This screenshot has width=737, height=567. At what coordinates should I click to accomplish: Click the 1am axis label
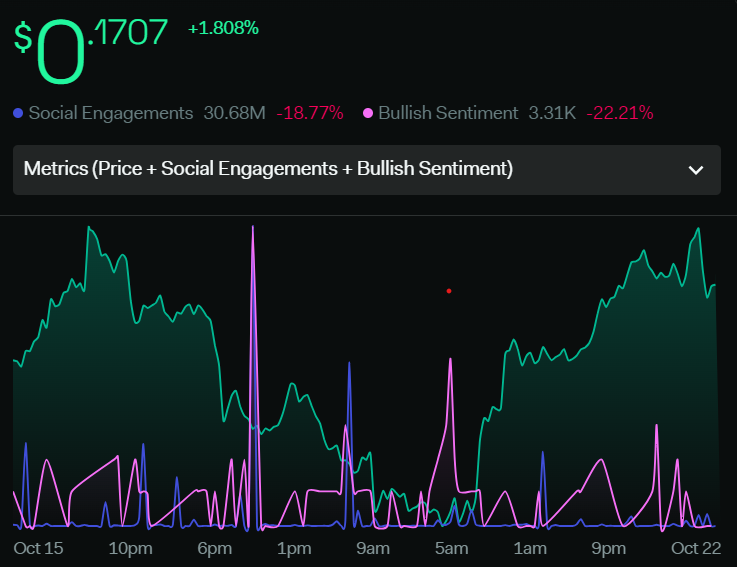[x=530, y=548]
